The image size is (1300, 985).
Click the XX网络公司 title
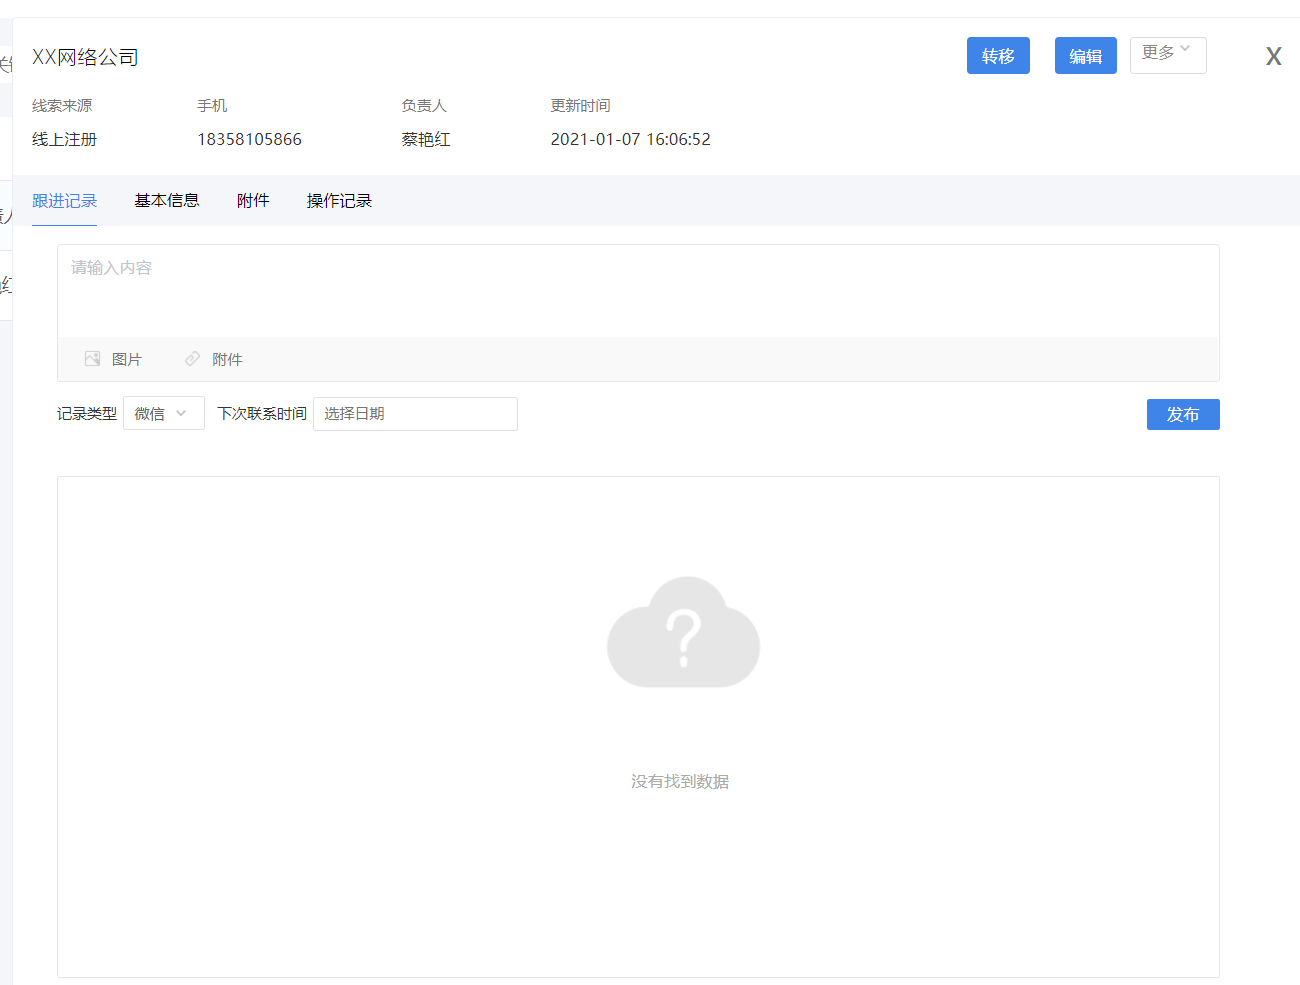85,58
